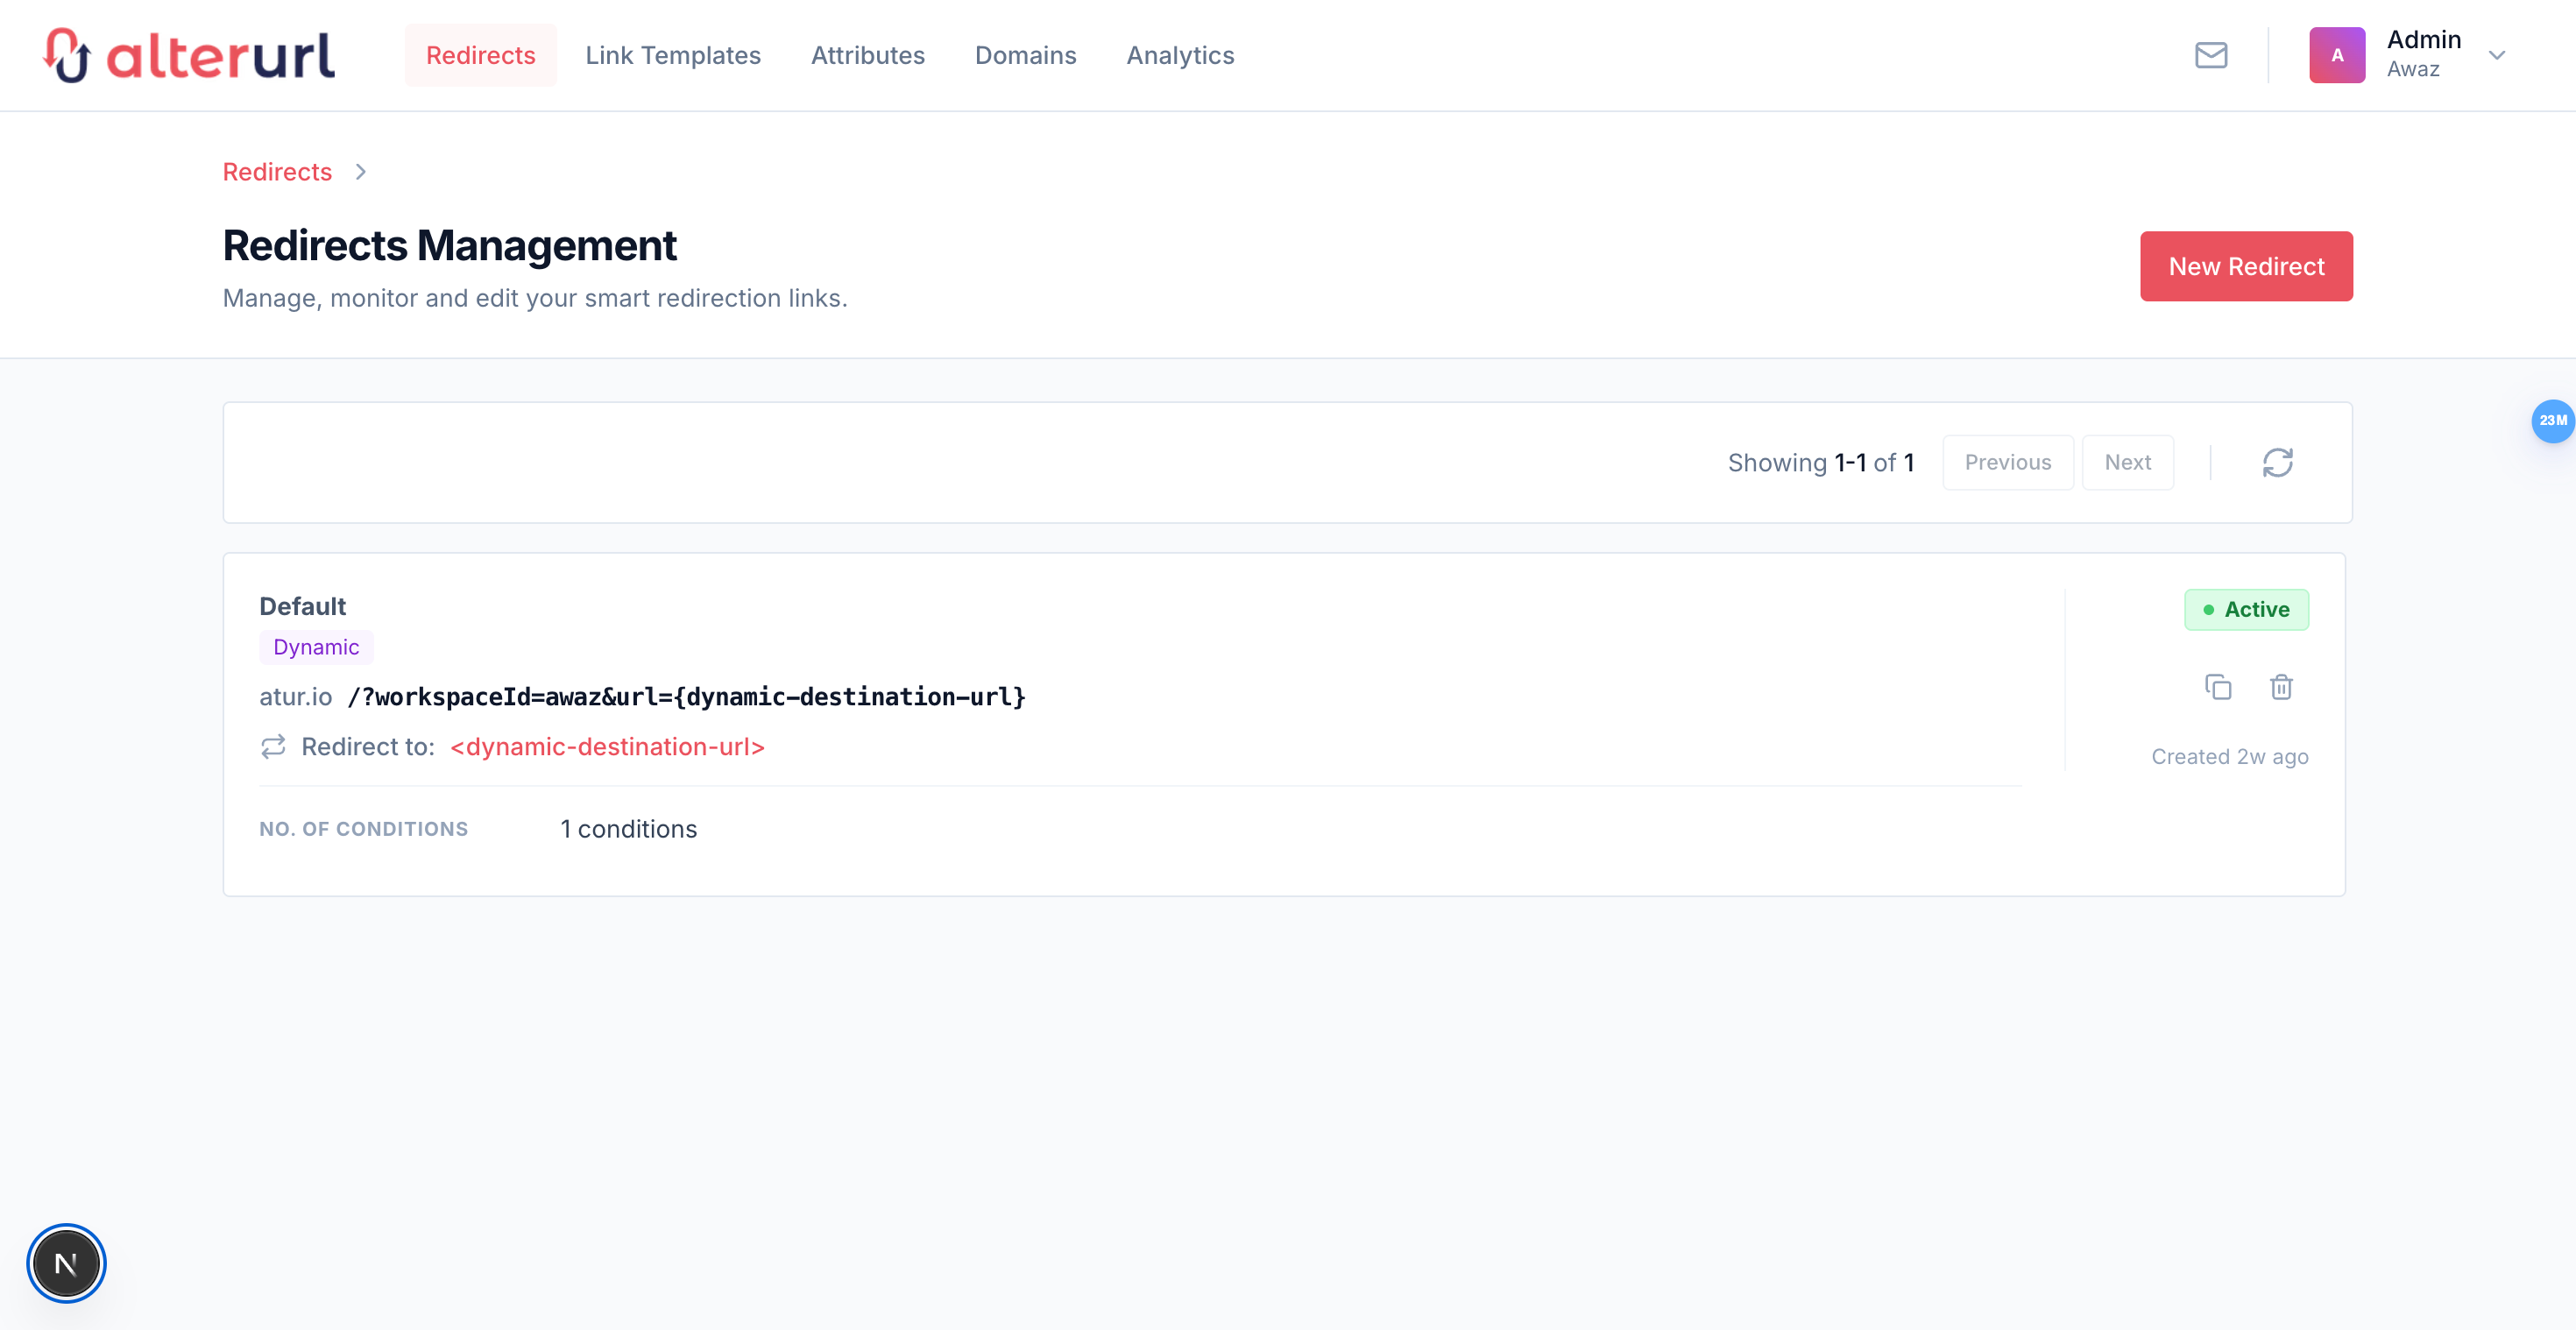Viewport: 2576px width, 1330px height.
Task: Click the Admin avatar badge
Action: [x=2336, y=55]
